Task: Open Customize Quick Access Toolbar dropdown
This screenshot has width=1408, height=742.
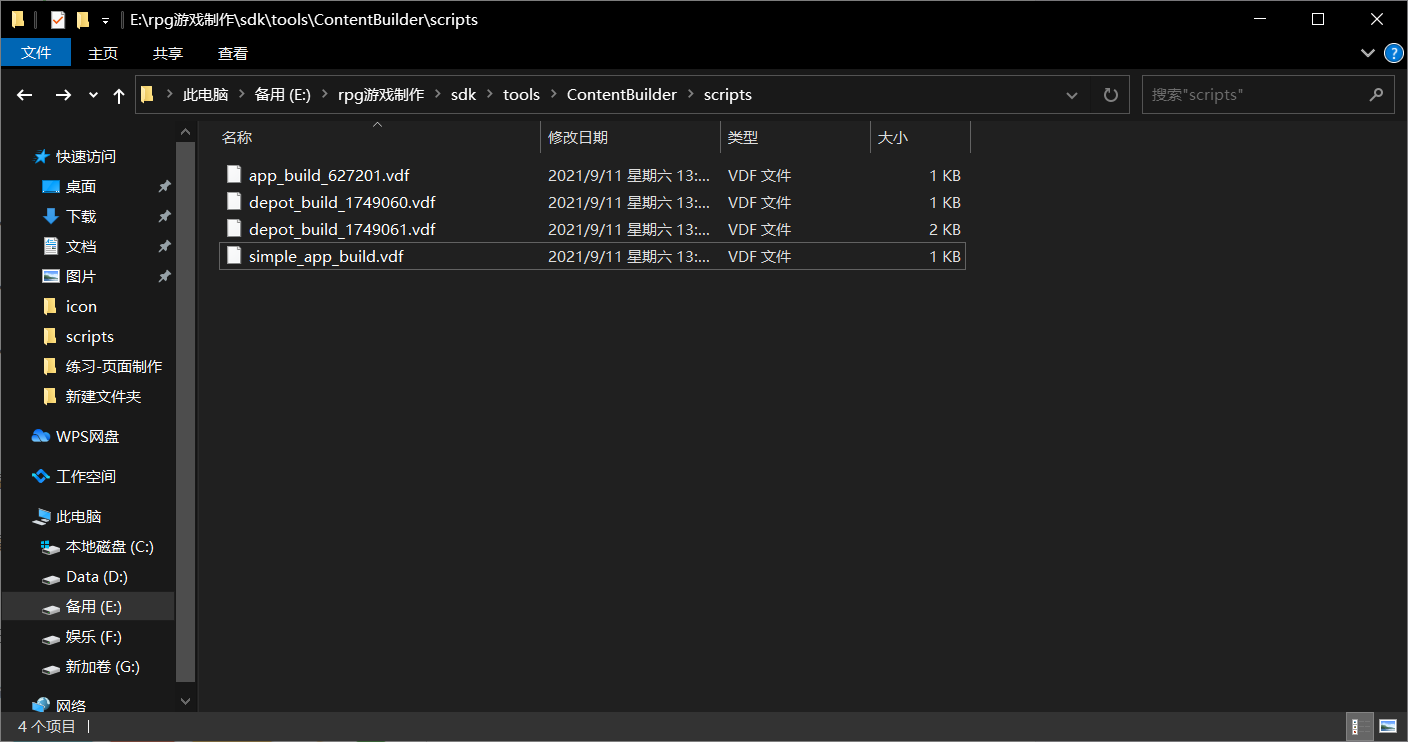Action: pos(105,20)
